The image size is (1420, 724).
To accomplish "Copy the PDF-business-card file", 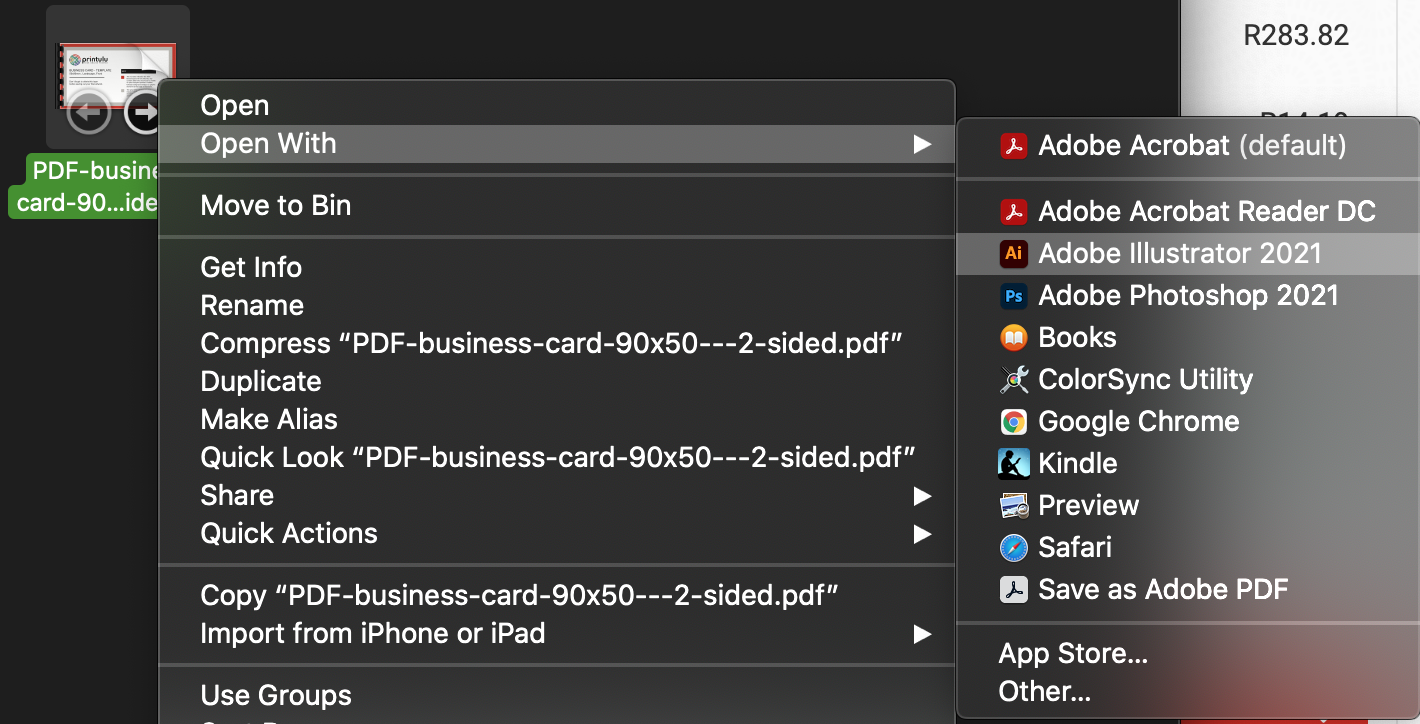I will [x=557, y=596].
